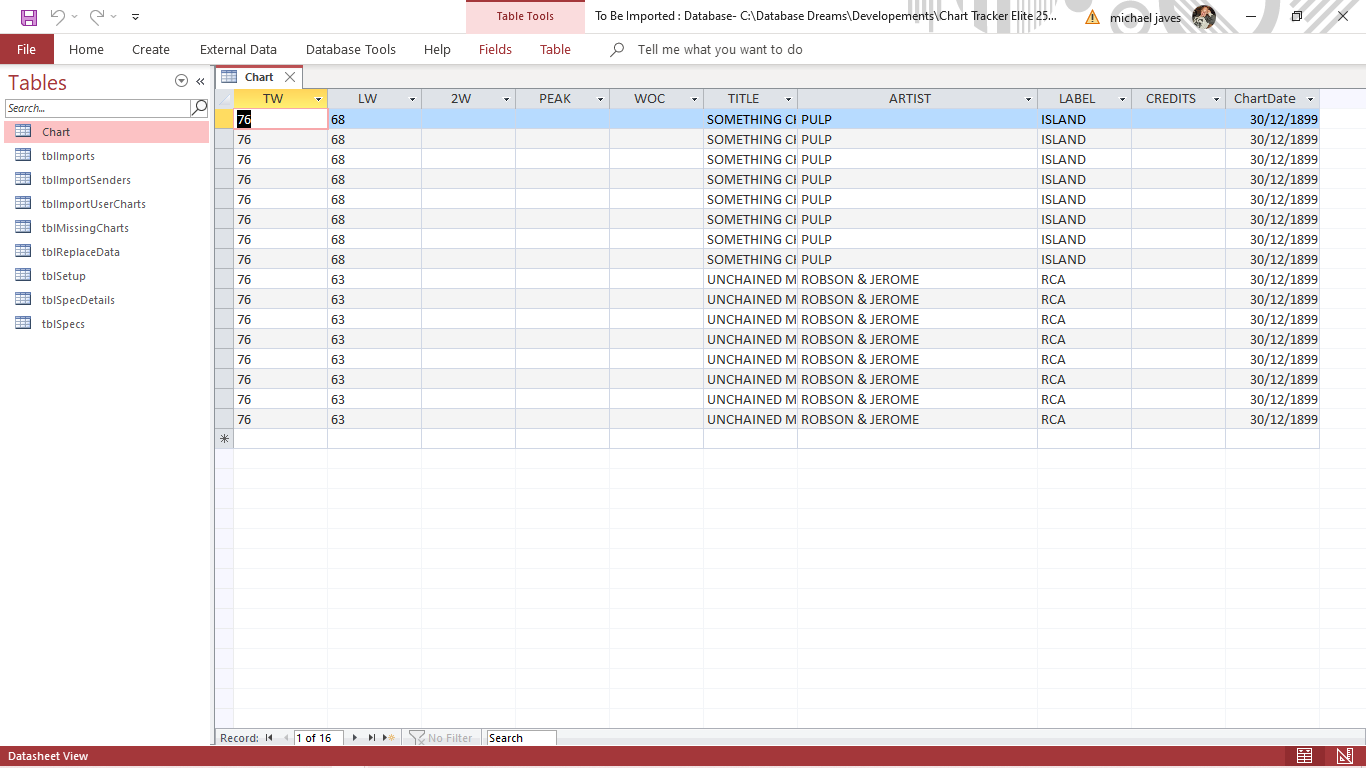Image resolution: width=1366 pixels, height=768 pixels.
Task: Select tblSetup table in navigation pane
Action: [107, 276]
